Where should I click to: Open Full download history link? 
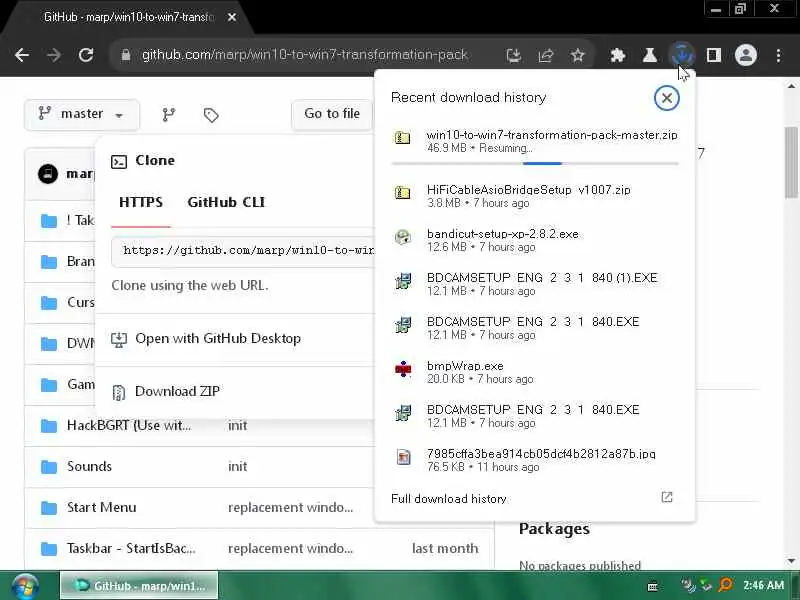point(448,498)
